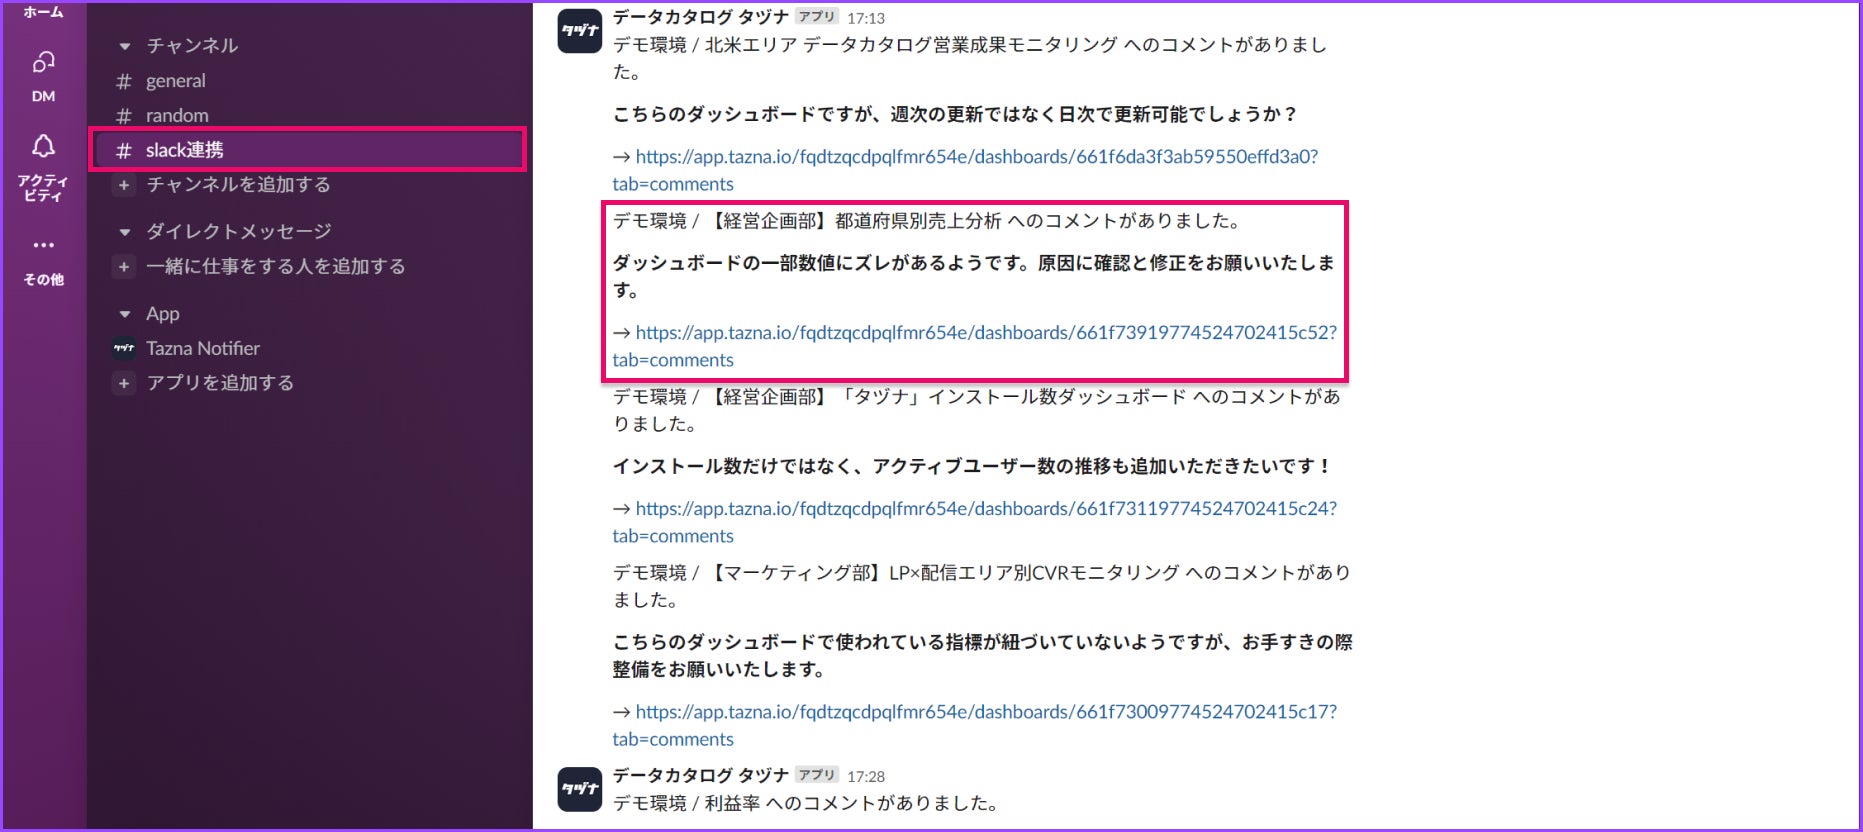The image size is (1863, 832).
Task: Click plus icon beside チャンネルを追加する
Action: pos(124,185)
